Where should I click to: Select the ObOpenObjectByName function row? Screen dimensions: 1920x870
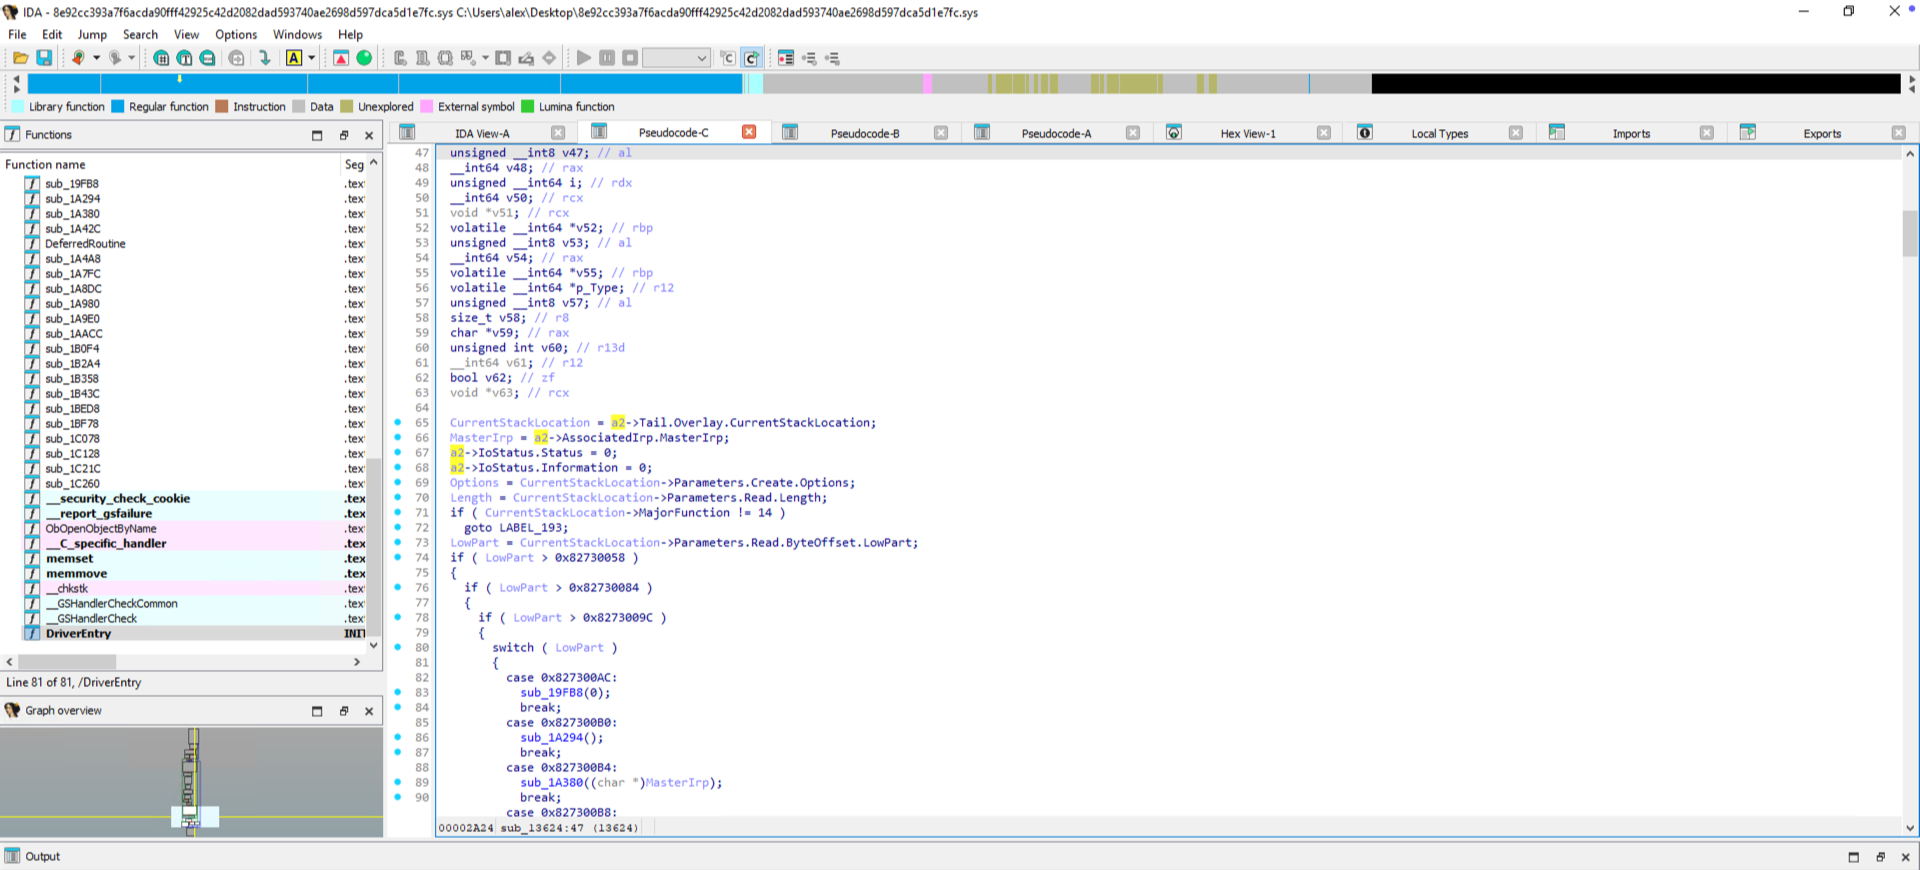pos(195,528)
